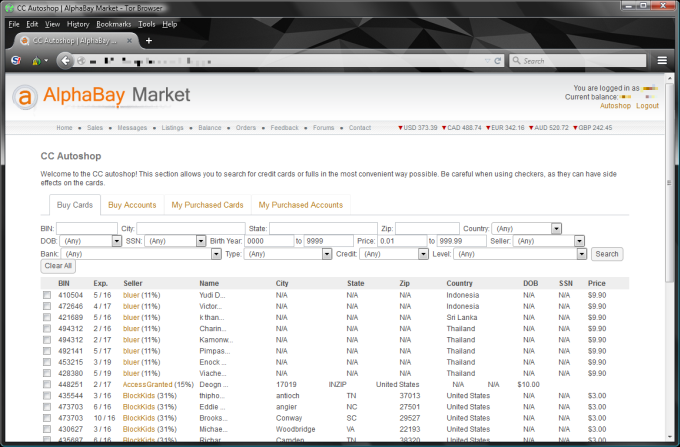Click the browser Search field
Screen dimensions: 680x447
tap(578, 61)
